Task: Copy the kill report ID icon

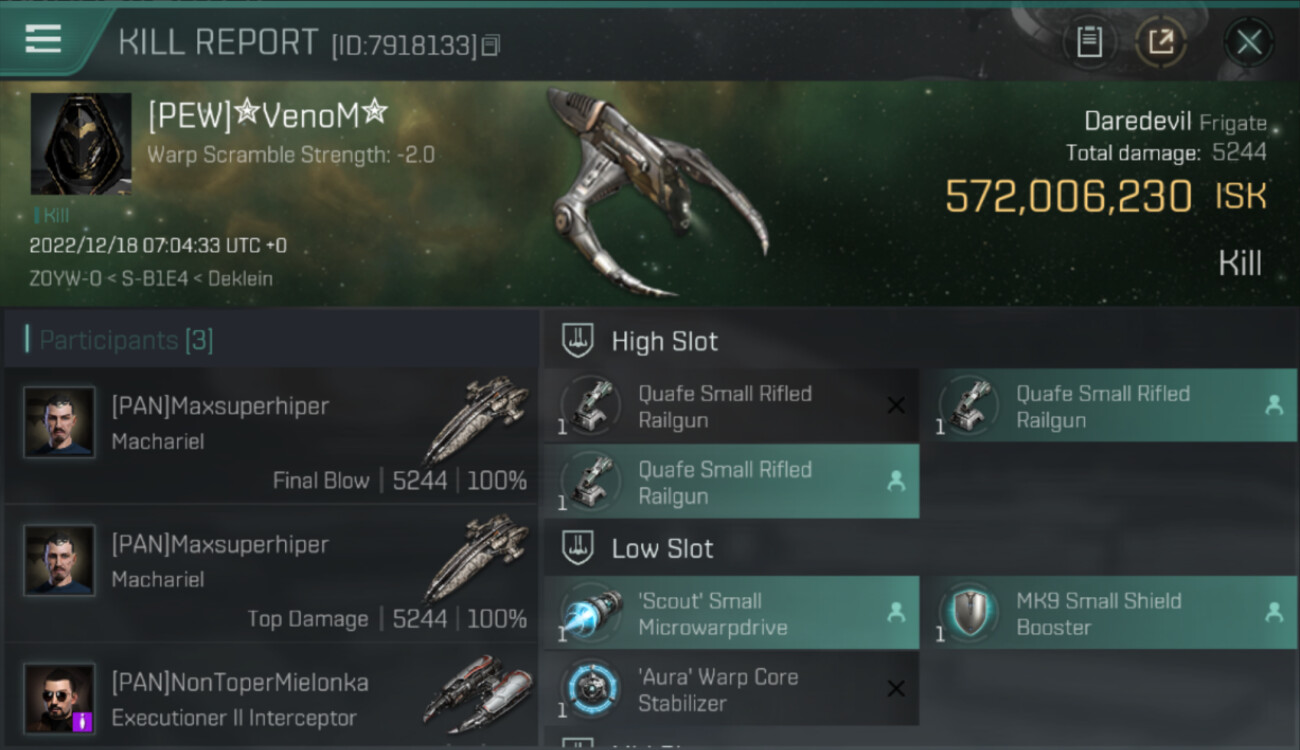Action: pyautogui.click(x=491, y=46)
